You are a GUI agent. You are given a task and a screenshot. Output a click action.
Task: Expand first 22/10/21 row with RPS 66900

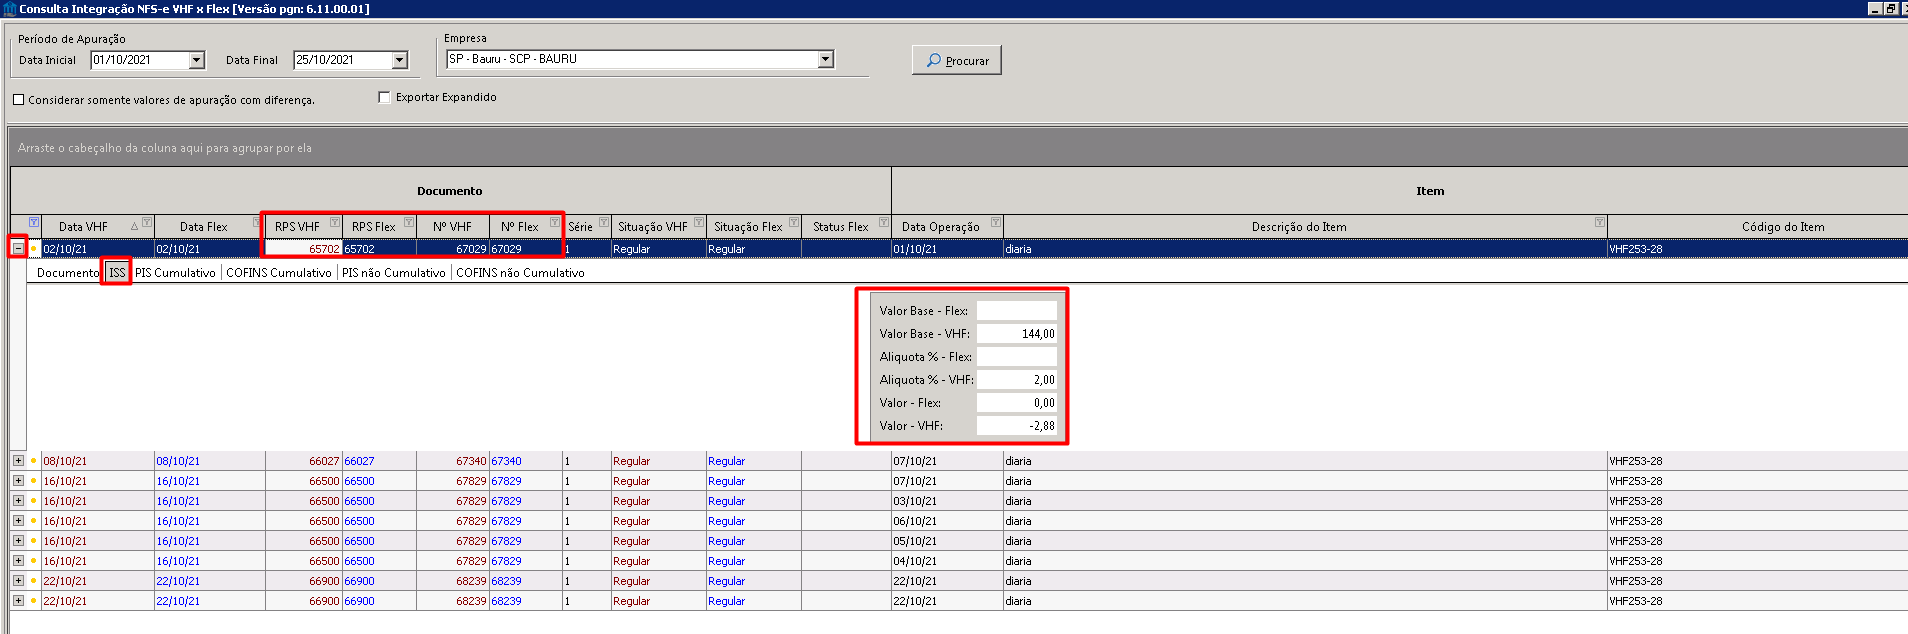[x=18, y=581]
